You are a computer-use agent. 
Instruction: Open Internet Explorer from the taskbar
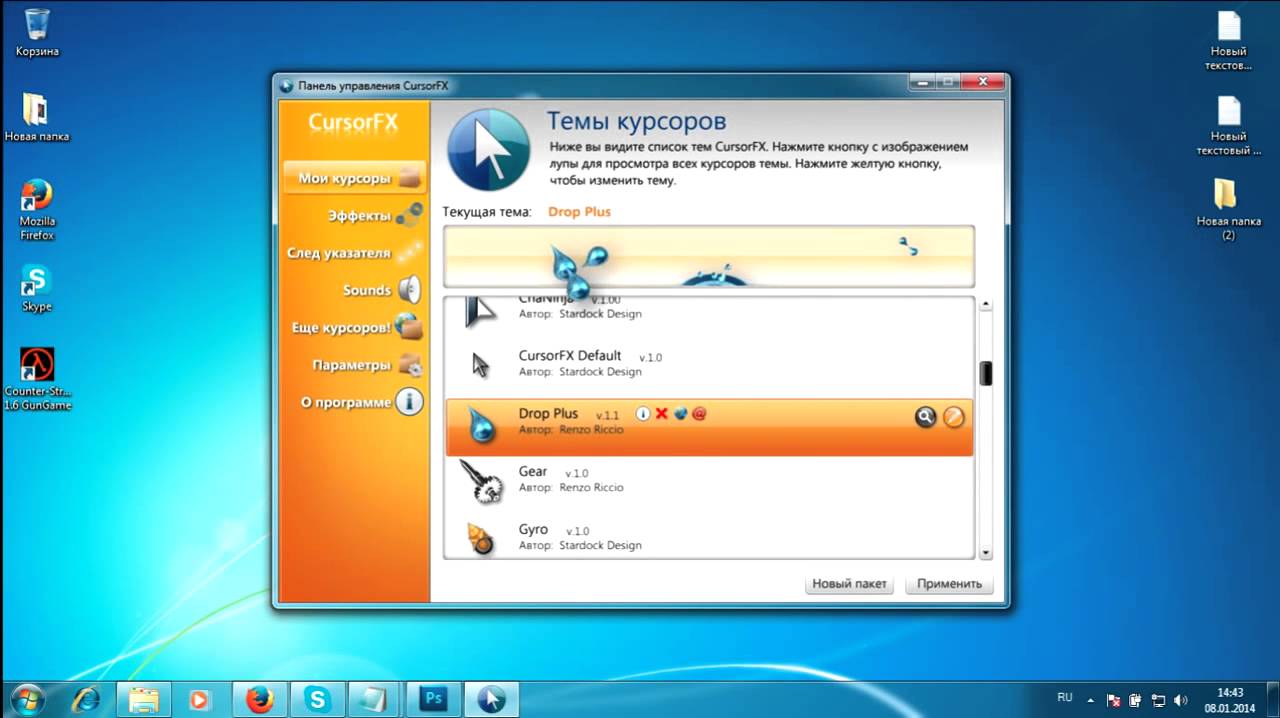[x=85, y=698]
